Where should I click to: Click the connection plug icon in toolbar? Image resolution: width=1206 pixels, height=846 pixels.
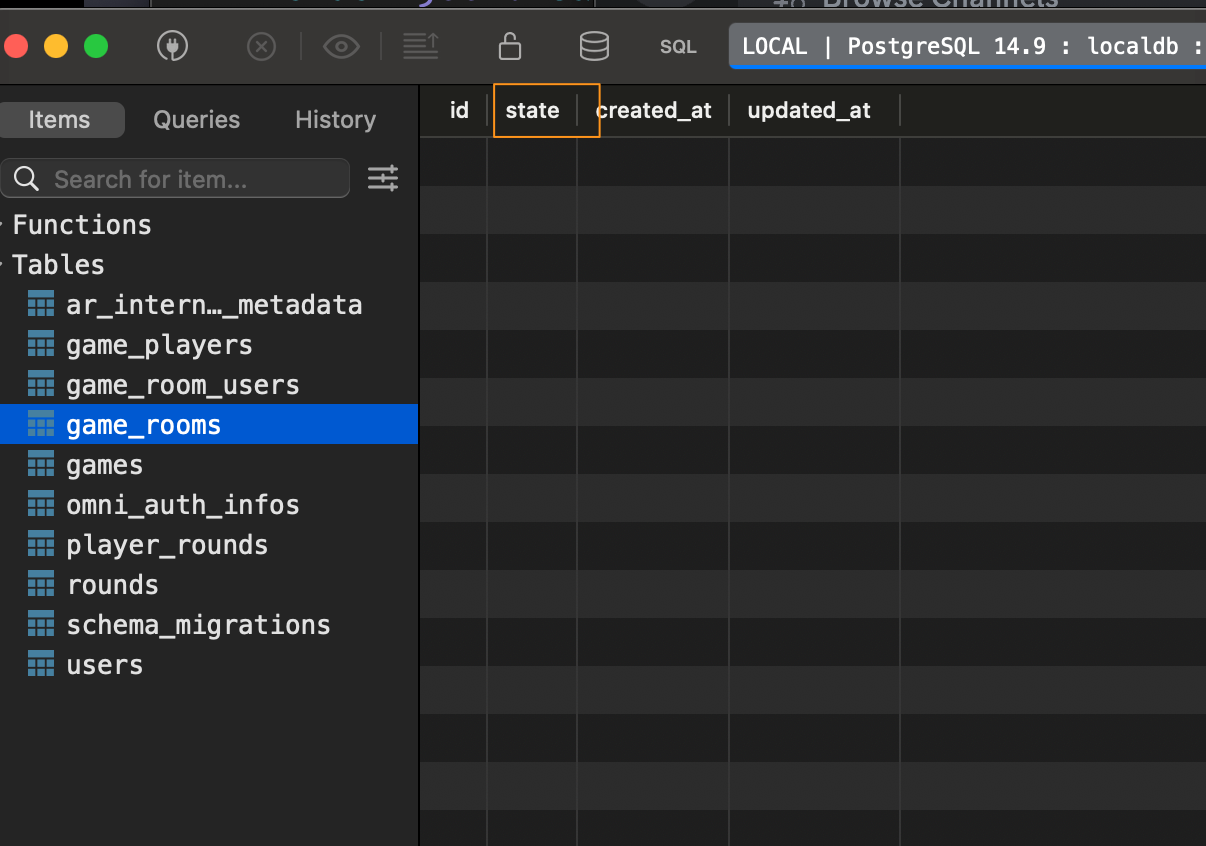point(173,46)
